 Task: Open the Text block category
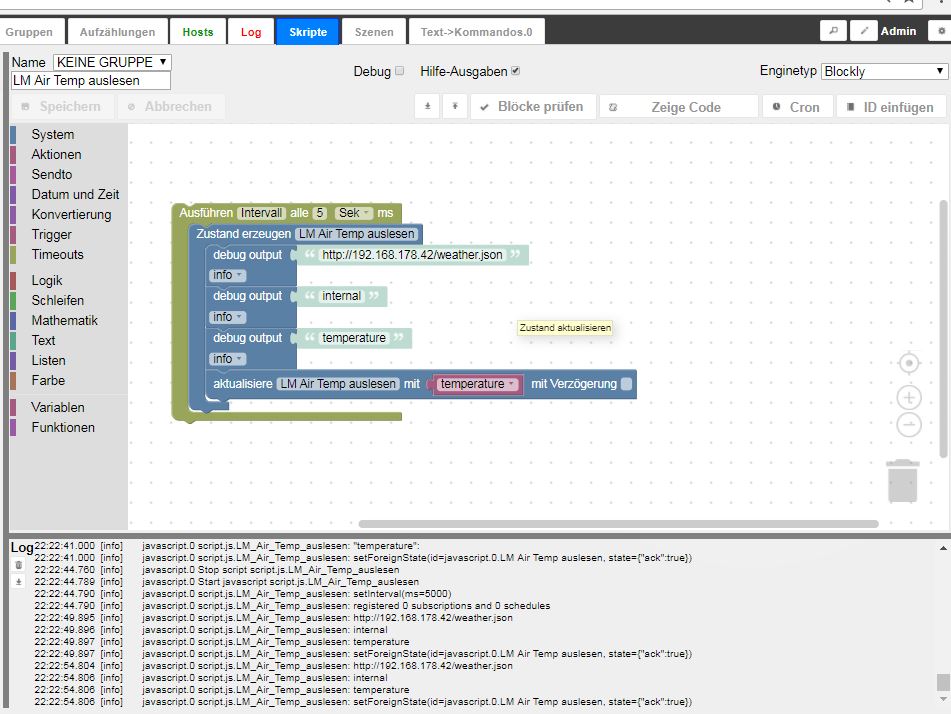point(43,341)
